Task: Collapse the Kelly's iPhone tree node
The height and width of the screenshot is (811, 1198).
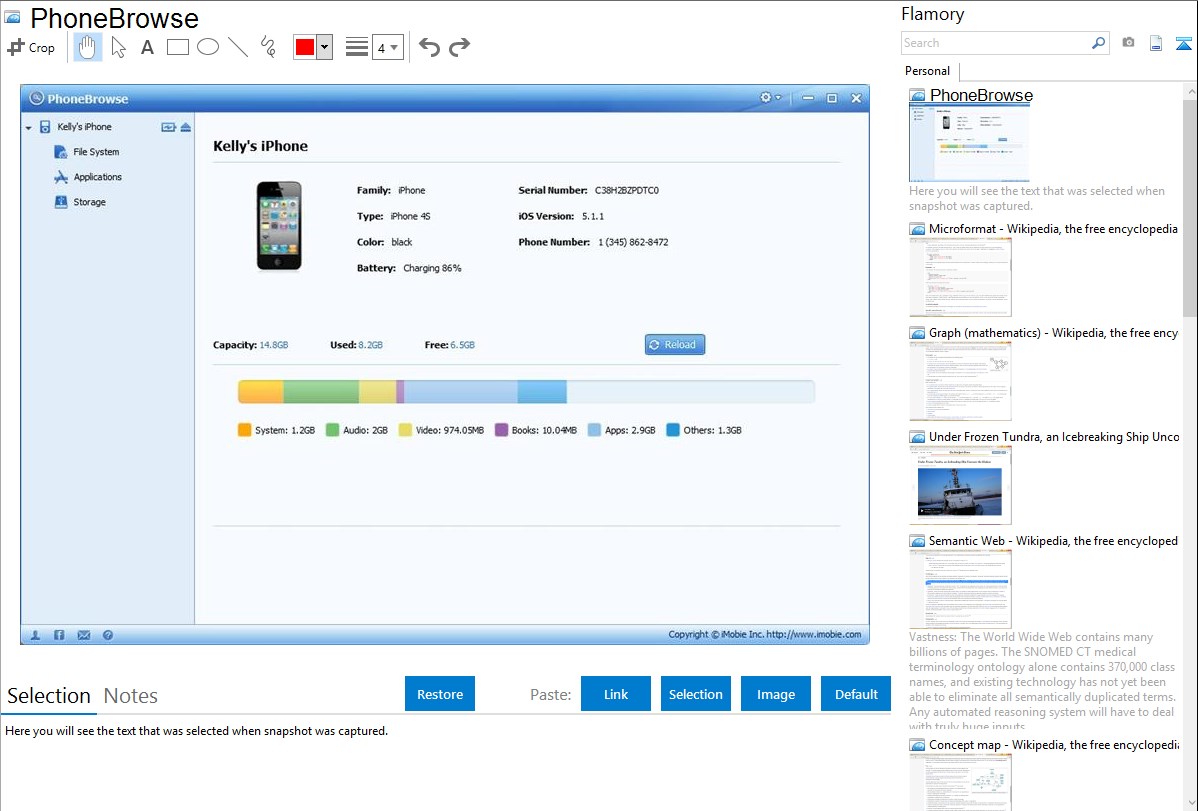Action: point(28,128)
